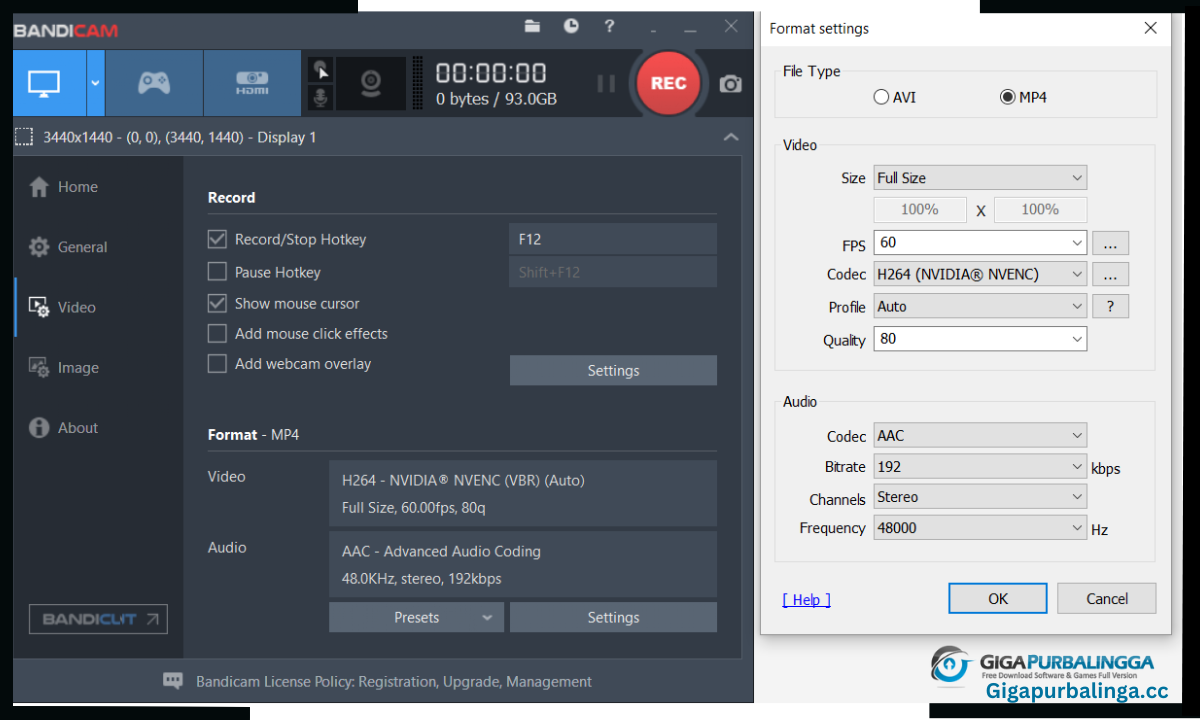This screenshot has width=1200, height=720.
Task: Toggle Show mouse cursor checkbox
Action: click(x=217, y=303)
